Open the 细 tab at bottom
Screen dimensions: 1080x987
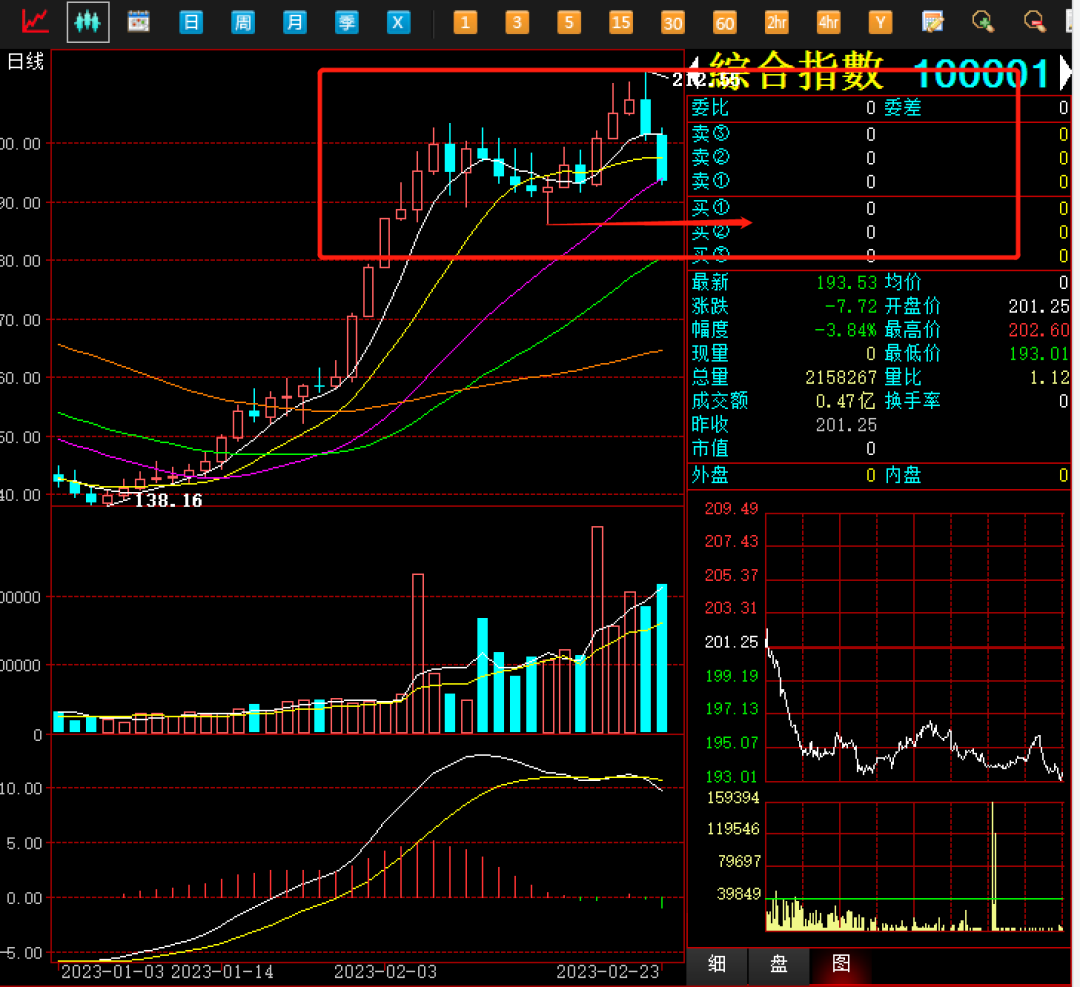coord(717,964)
